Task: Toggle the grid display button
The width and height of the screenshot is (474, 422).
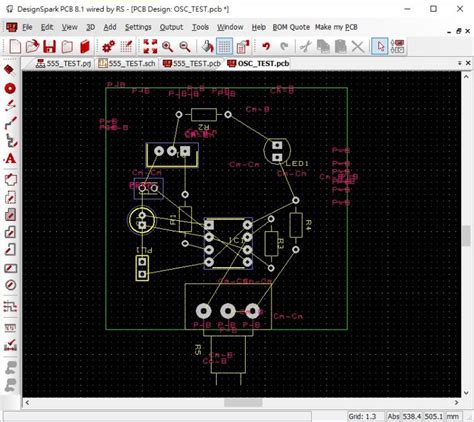Action: (225, 47)
